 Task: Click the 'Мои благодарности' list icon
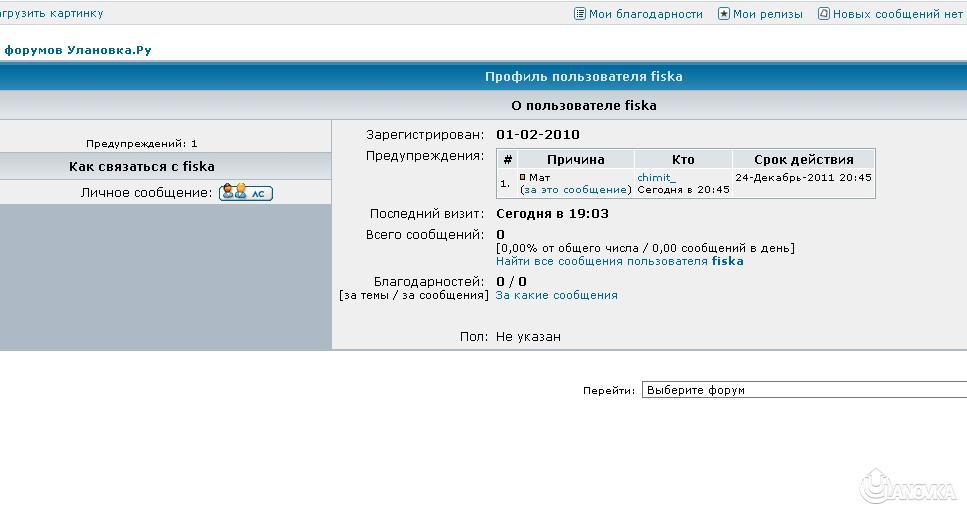click(x=580, y=14)
